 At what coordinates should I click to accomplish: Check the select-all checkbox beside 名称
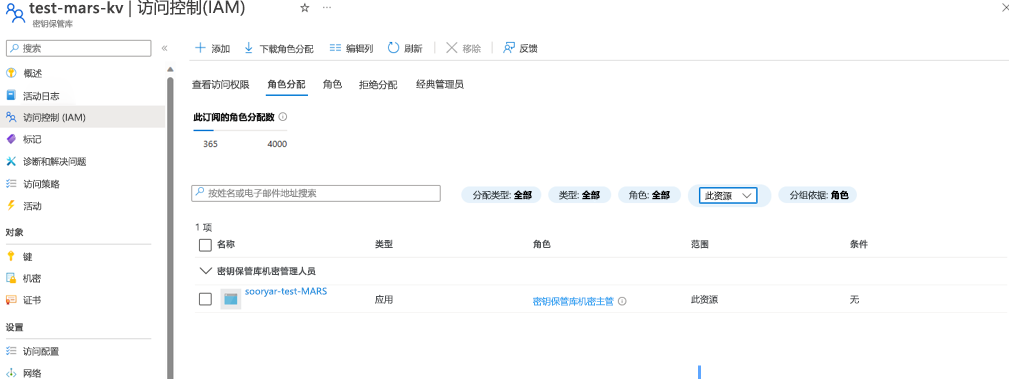click(205, 245)
